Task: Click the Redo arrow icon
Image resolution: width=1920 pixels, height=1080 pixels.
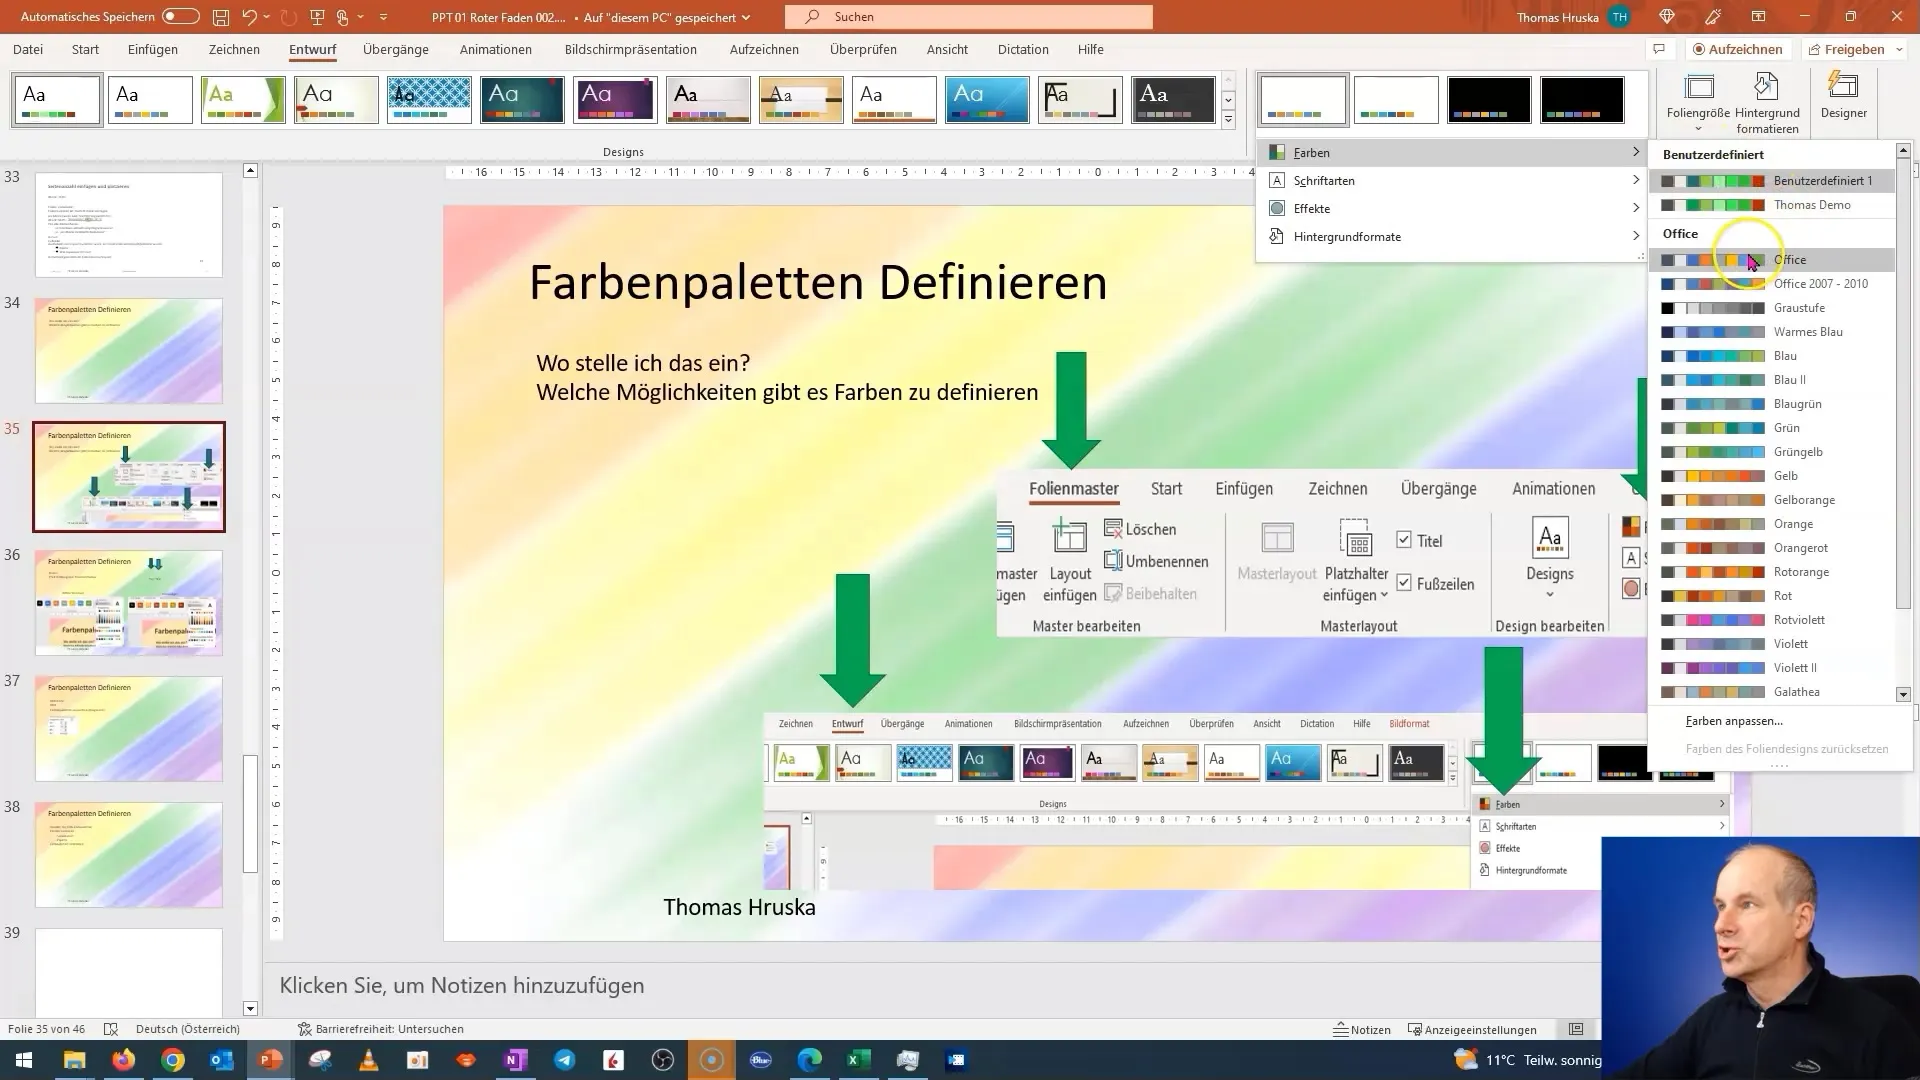Action: point(289,17)
